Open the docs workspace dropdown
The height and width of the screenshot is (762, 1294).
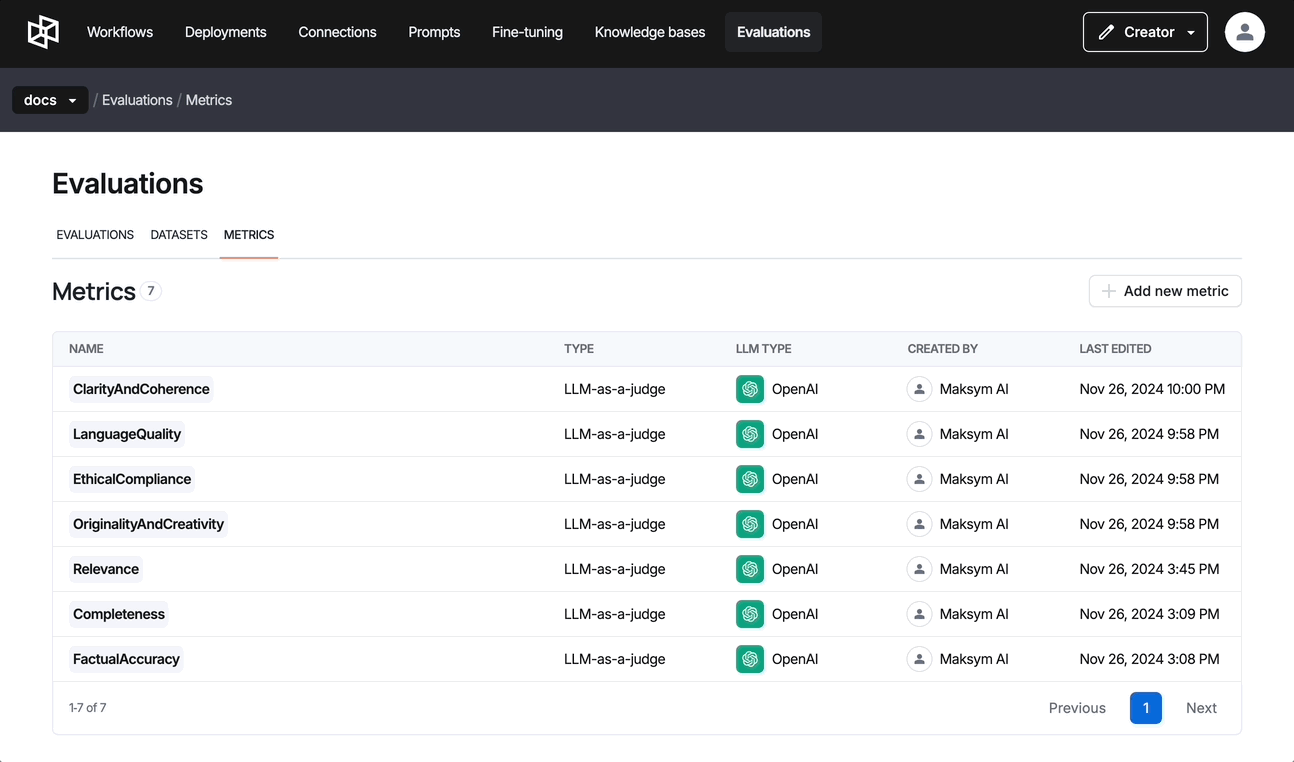point(50,100)
